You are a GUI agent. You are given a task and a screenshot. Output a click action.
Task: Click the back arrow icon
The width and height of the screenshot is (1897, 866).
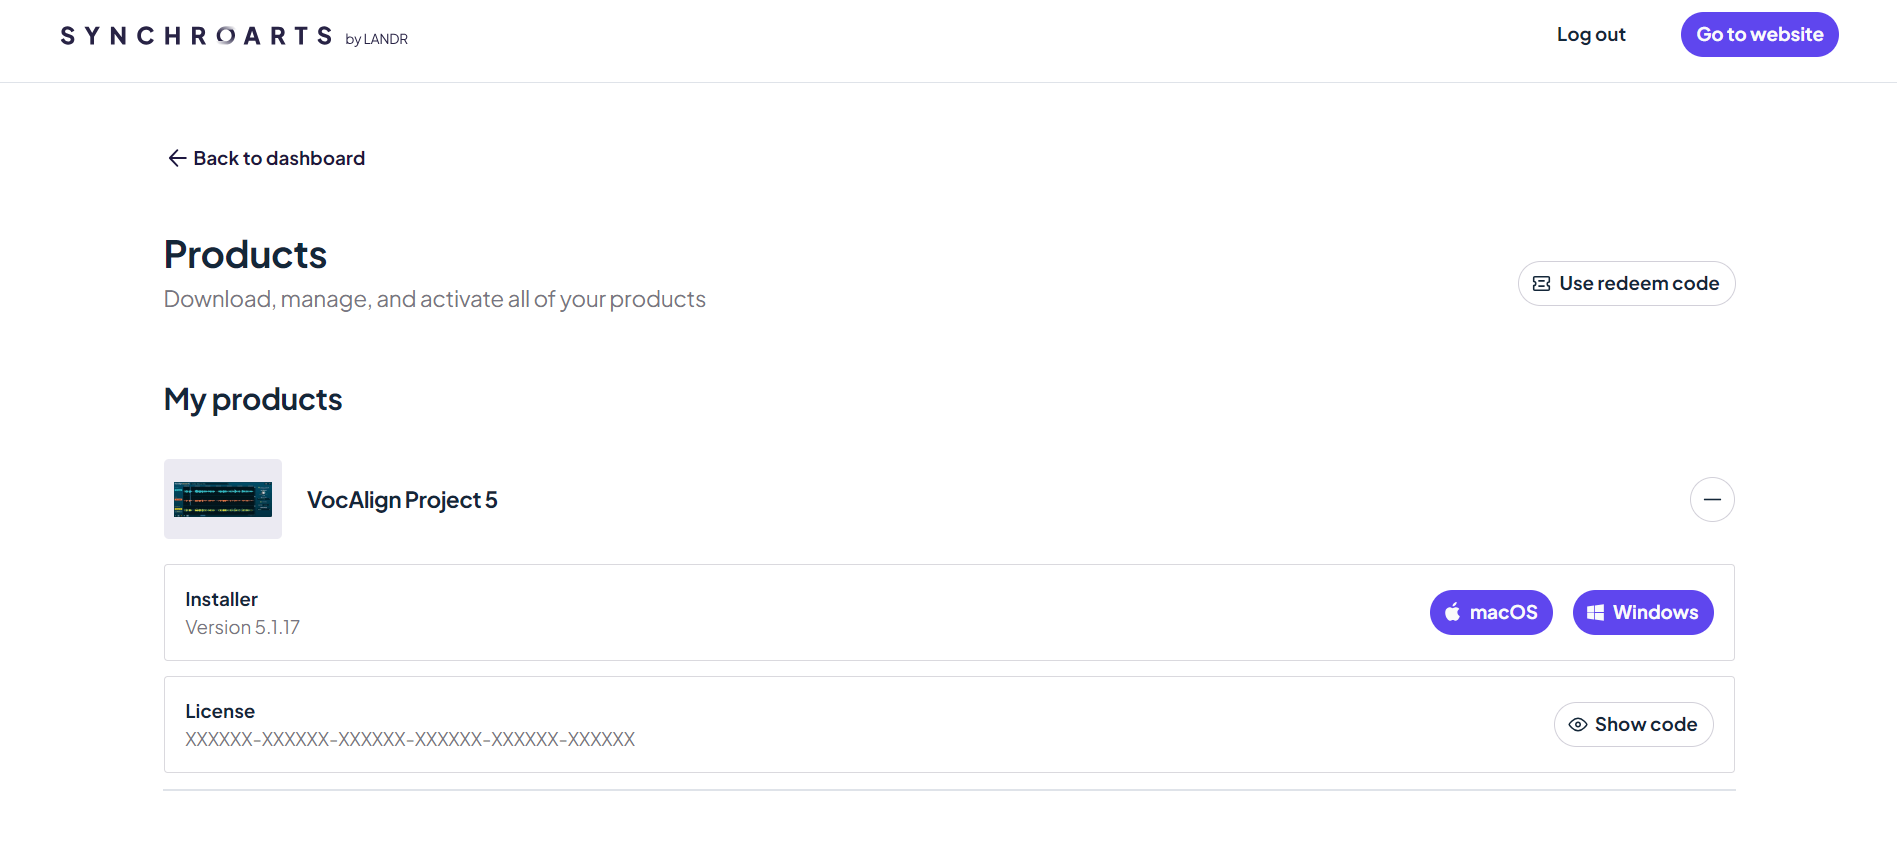(x=177, y=158)
